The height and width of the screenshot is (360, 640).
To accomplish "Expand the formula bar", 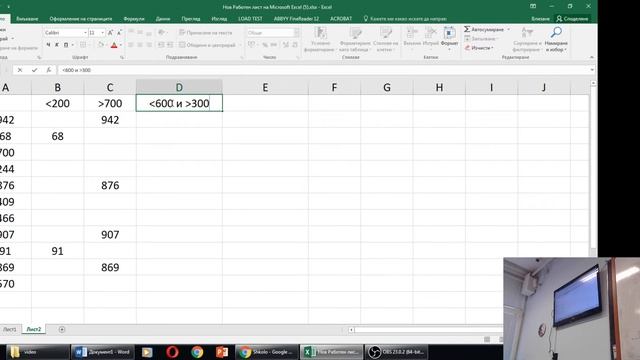I will (x=592, y=70).
